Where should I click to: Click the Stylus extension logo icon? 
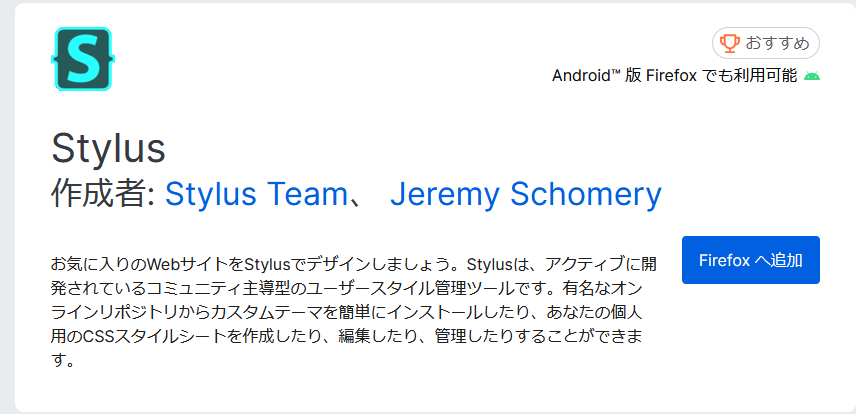coord(83,59)
